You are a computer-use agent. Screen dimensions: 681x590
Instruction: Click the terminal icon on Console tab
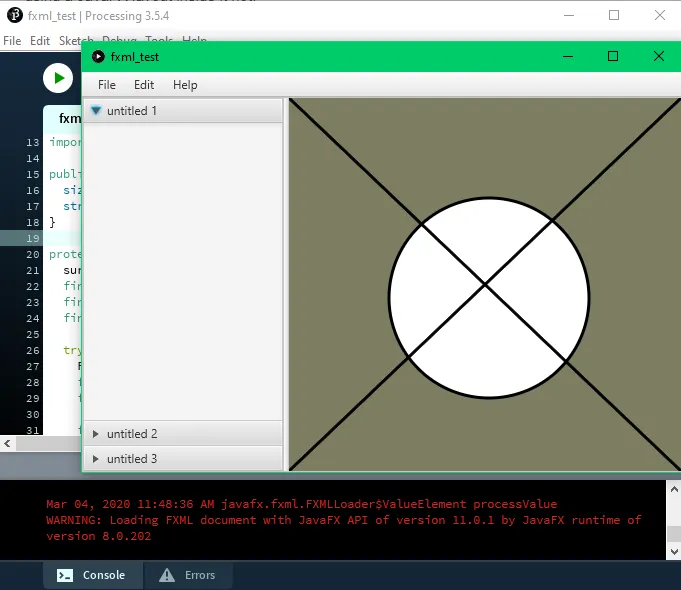(65, 575)
